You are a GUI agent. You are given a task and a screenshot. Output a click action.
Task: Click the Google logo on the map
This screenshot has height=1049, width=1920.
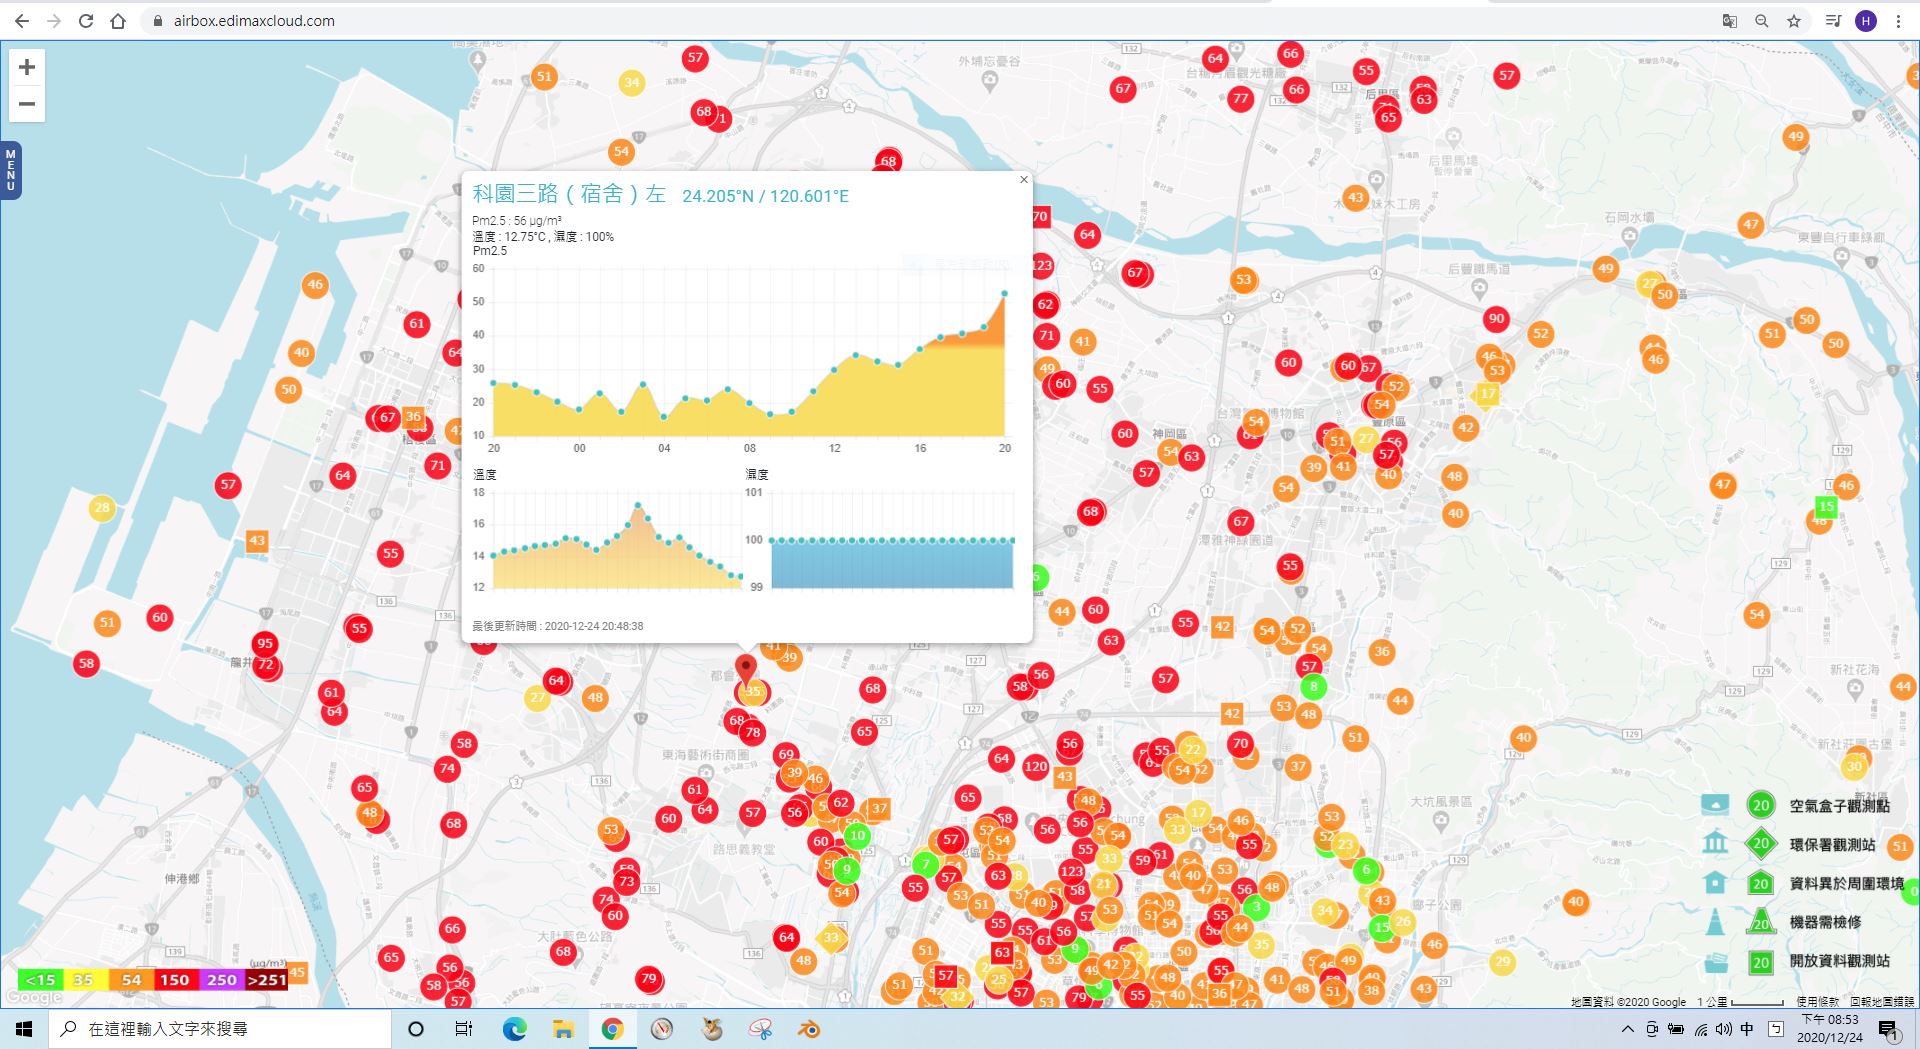(34, 997)
